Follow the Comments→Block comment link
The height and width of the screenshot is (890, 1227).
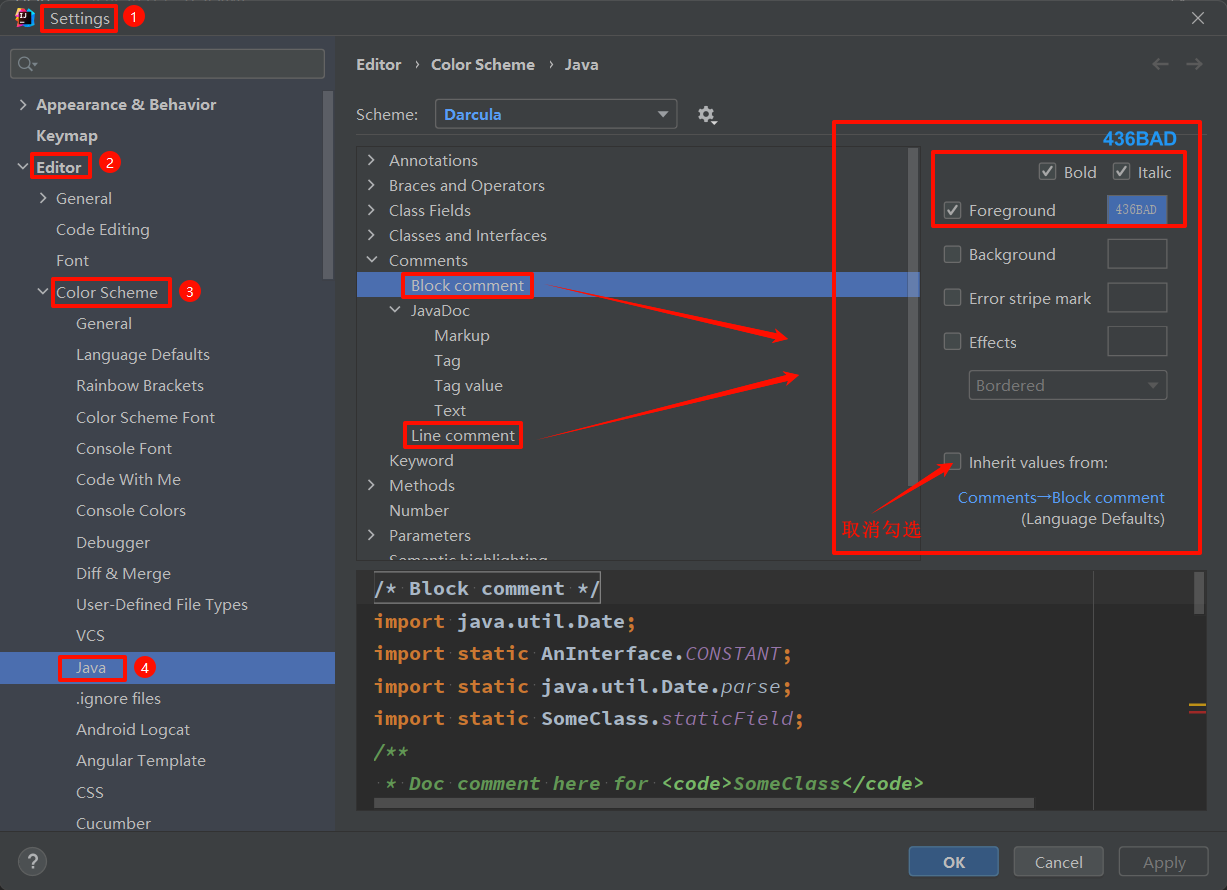click(1061, 497)
